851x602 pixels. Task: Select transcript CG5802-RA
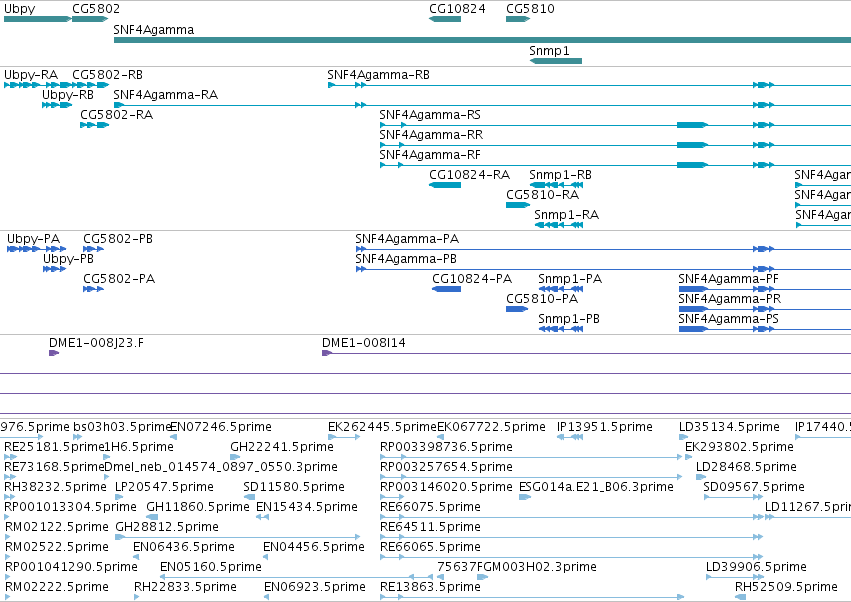tap(117, 115)
